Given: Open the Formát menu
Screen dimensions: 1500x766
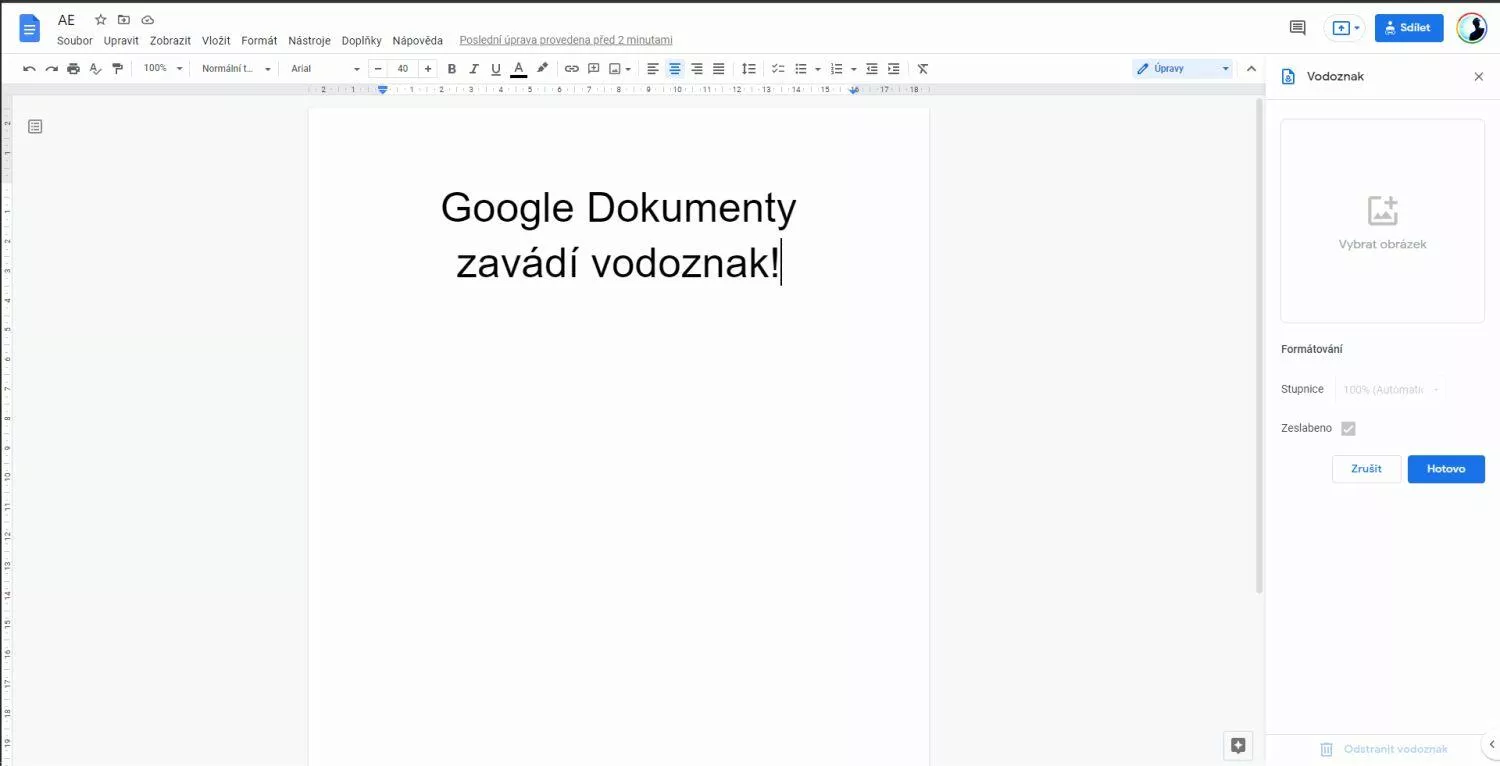Looking at the screenshot, I should (259, 41).
